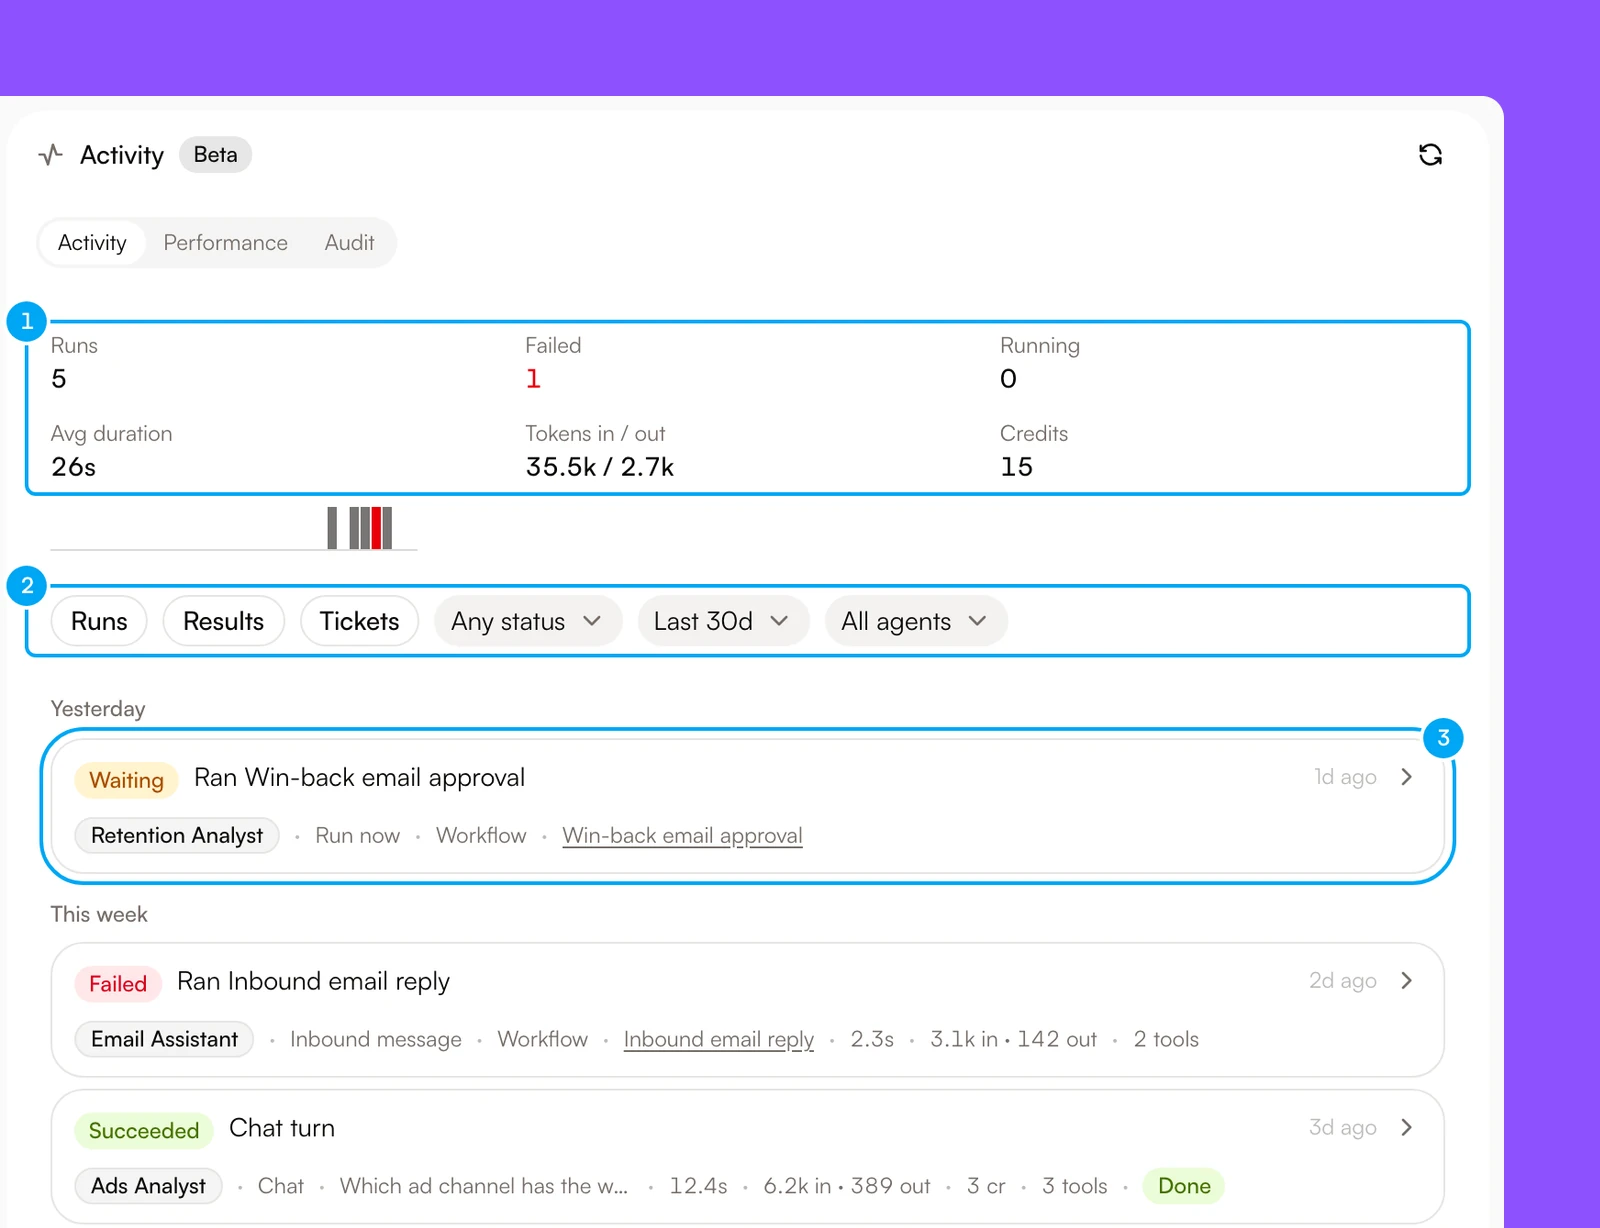Open the Any status dropdown
Image resolution: width=1600 pixels, height=1228 pixels.
pos(527,621)
